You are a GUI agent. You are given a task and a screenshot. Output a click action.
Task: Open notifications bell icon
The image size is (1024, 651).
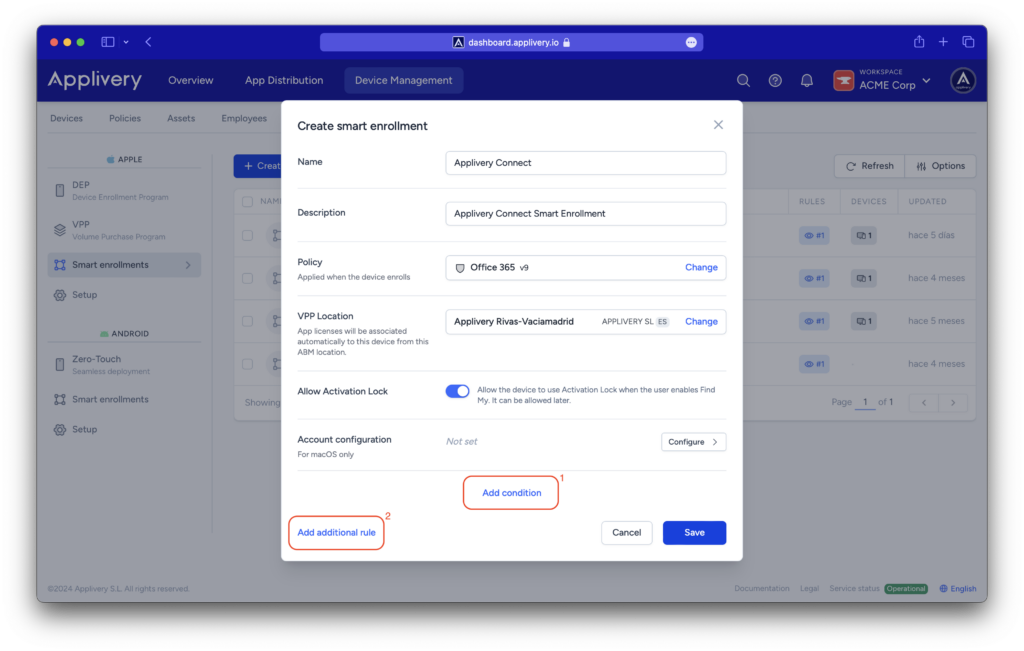807,80
